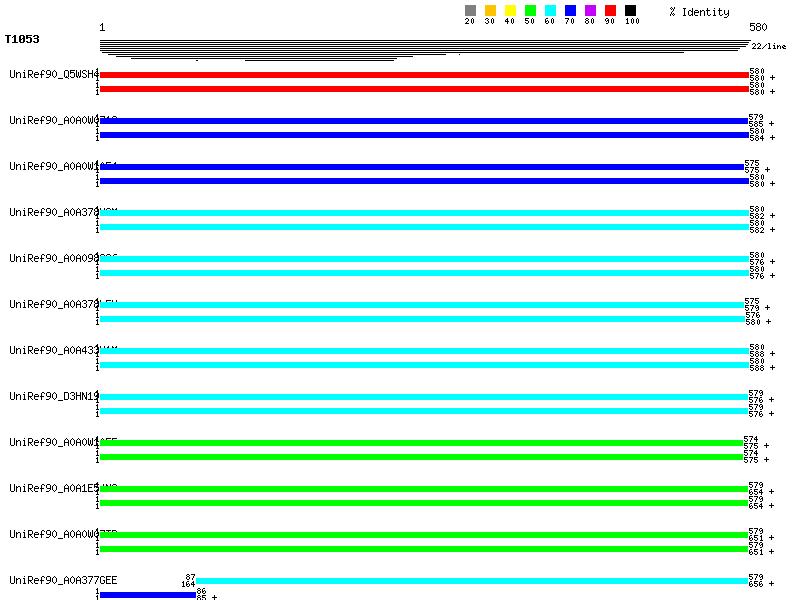Pick the yellow 40% identity swatch

click(510, 11)
